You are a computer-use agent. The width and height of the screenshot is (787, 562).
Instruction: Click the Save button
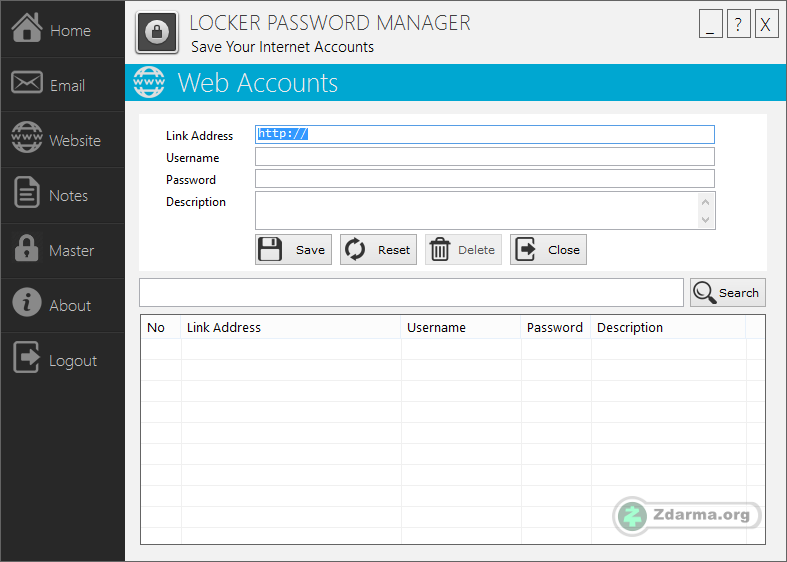[293, 249]
